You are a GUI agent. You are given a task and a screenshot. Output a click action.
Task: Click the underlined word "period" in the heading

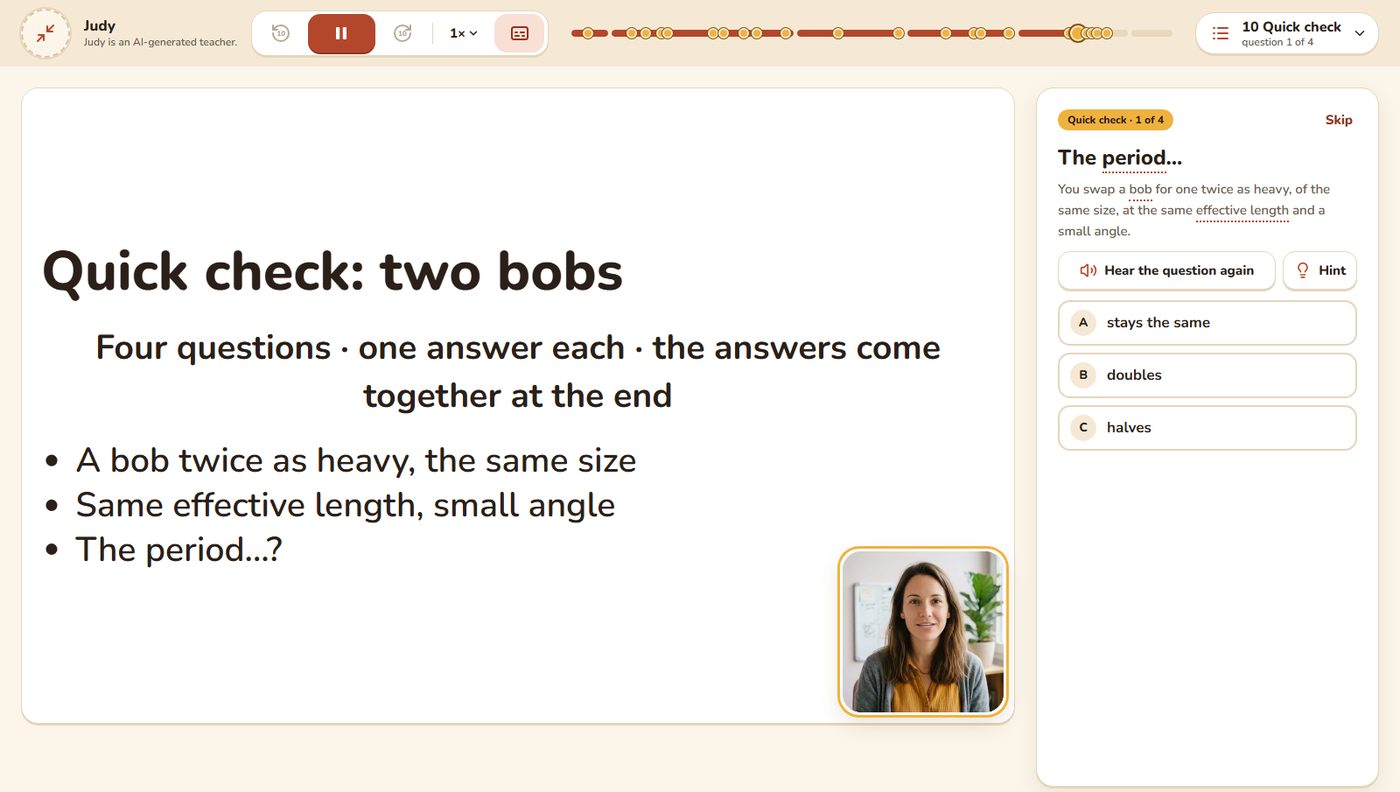tap(1134, 158)
